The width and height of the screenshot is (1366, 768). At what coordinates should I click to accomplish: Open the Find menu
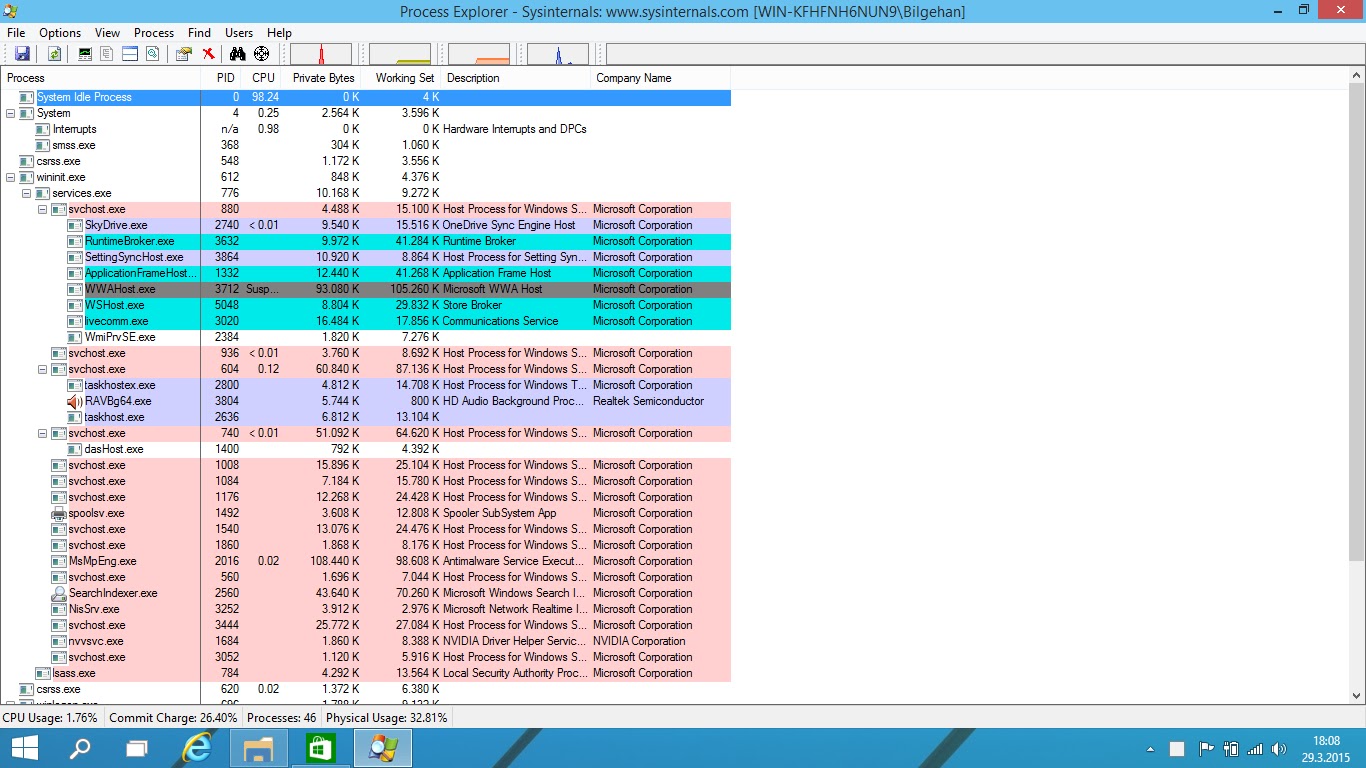(x=199, y=33)
